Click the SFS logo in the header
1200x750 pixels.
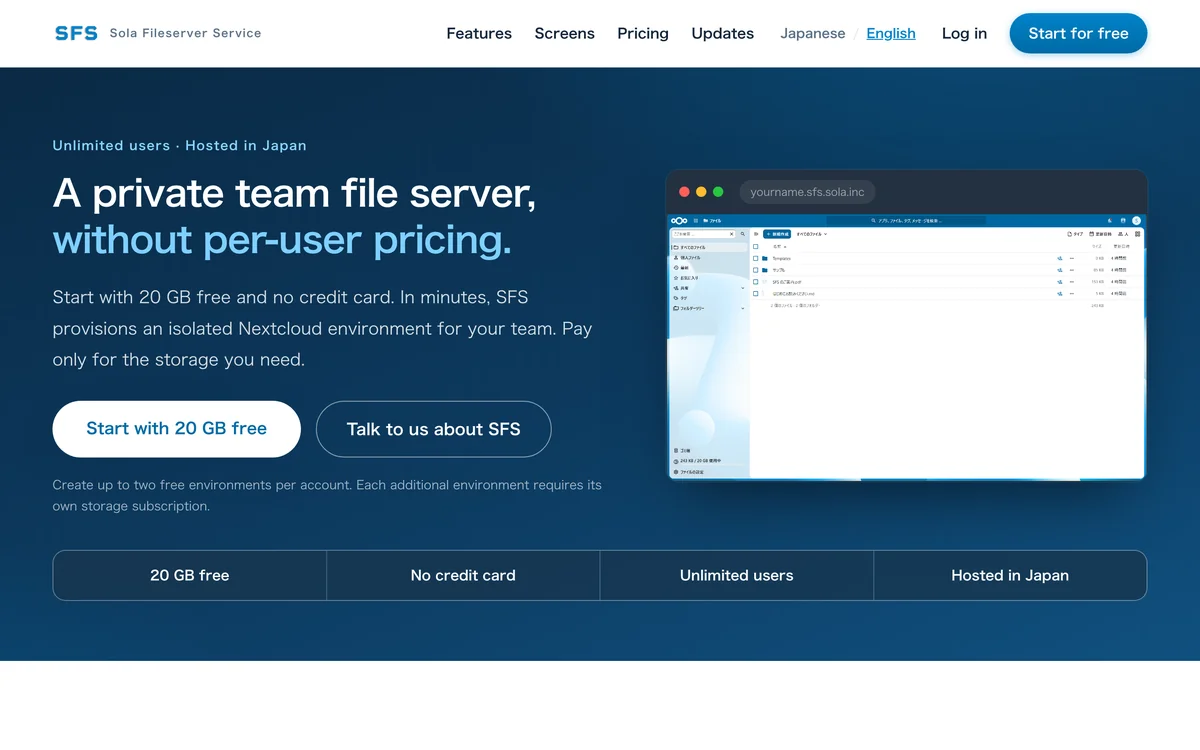click(x=76, y=33)
